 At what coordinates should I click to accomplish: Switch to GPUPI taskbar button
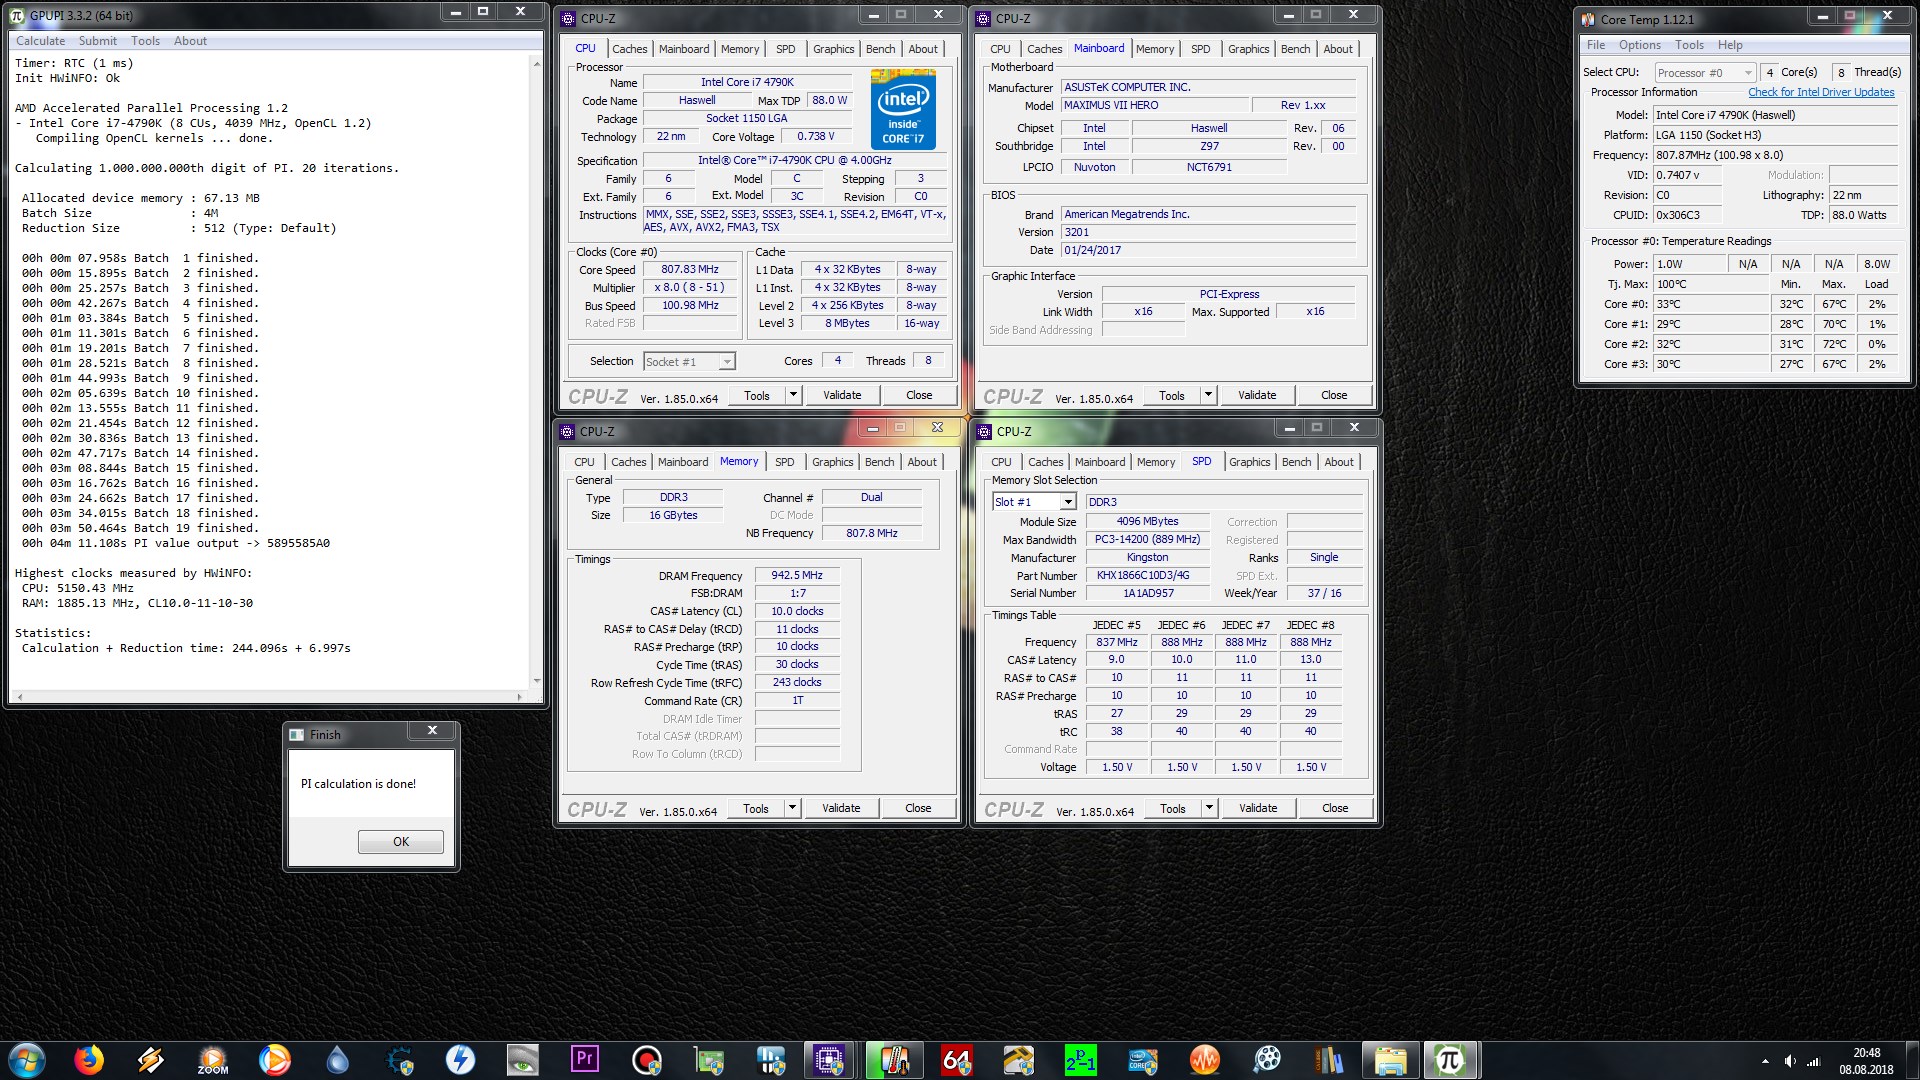pos(1451,1060)
